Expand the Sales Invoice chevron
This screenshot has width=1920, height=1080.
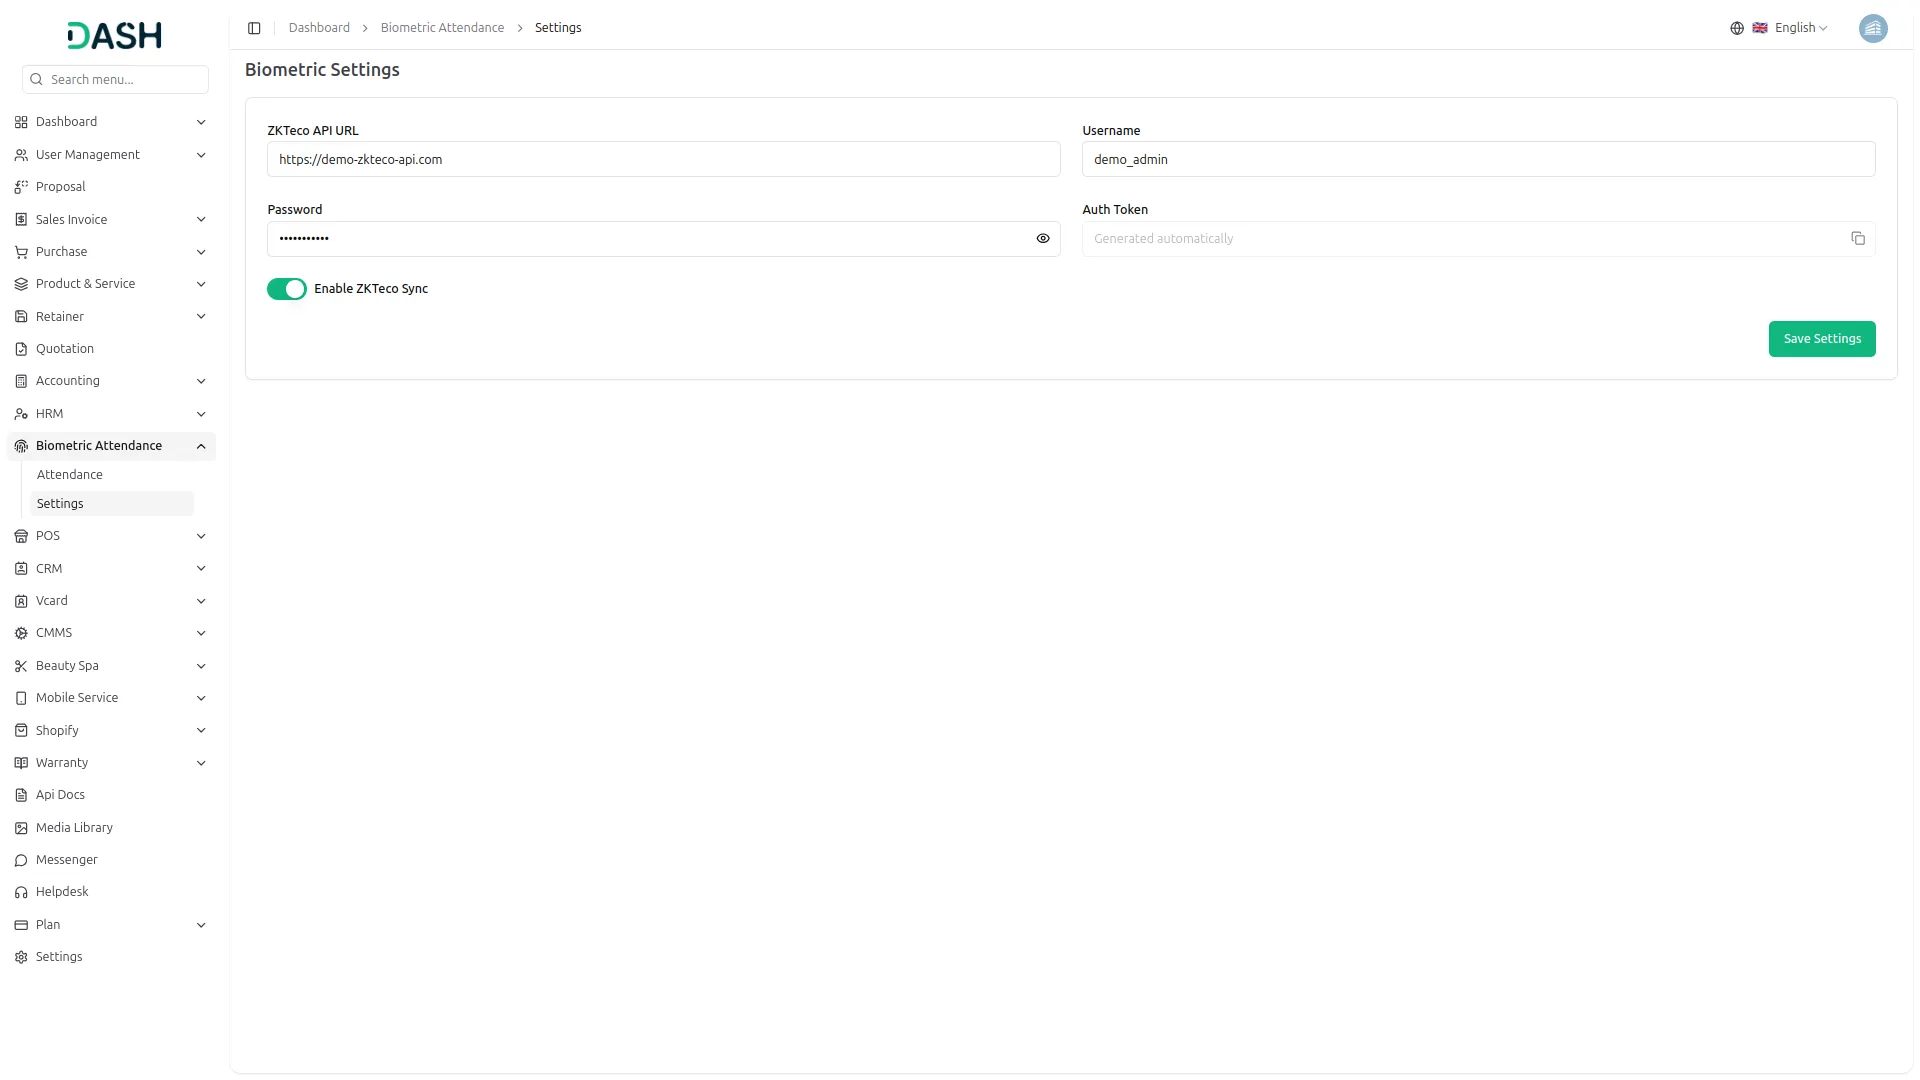click(x=201, y=220)
